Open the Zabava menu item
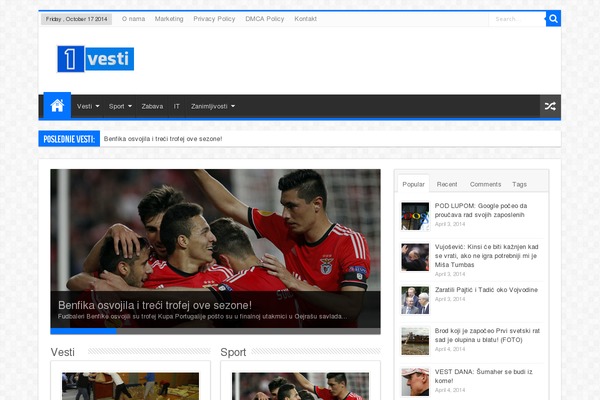This screenshot has height=400, width=600. (x=152, y=106)
